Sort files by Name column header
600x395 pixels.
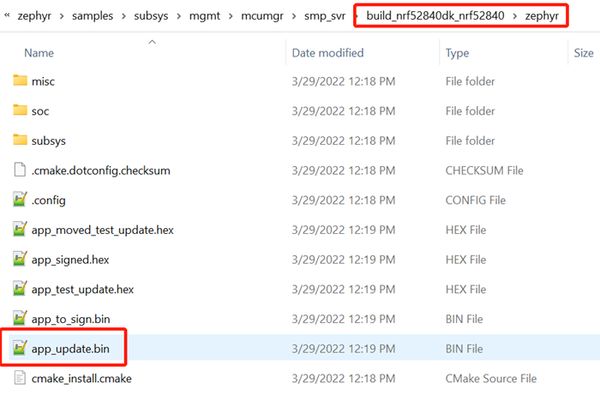click(39, 53)
